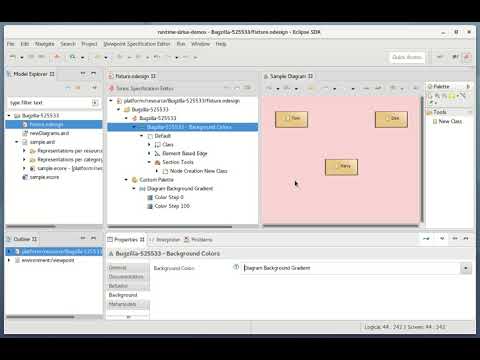The height and width of the screenshot is (360, 480).
Task: Clear the Model Explorer filter text button
Action: click(x=95, y=103)
